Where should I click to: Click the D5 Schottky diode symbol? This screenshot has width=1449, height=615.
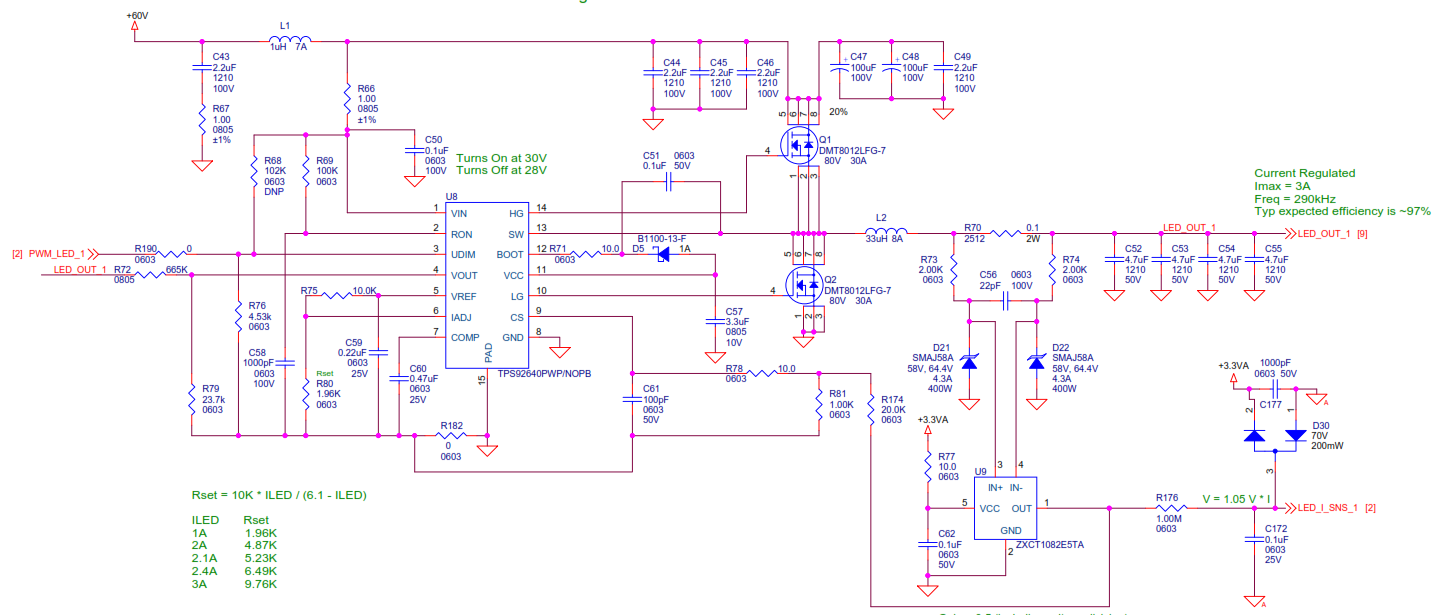[661, 255]
